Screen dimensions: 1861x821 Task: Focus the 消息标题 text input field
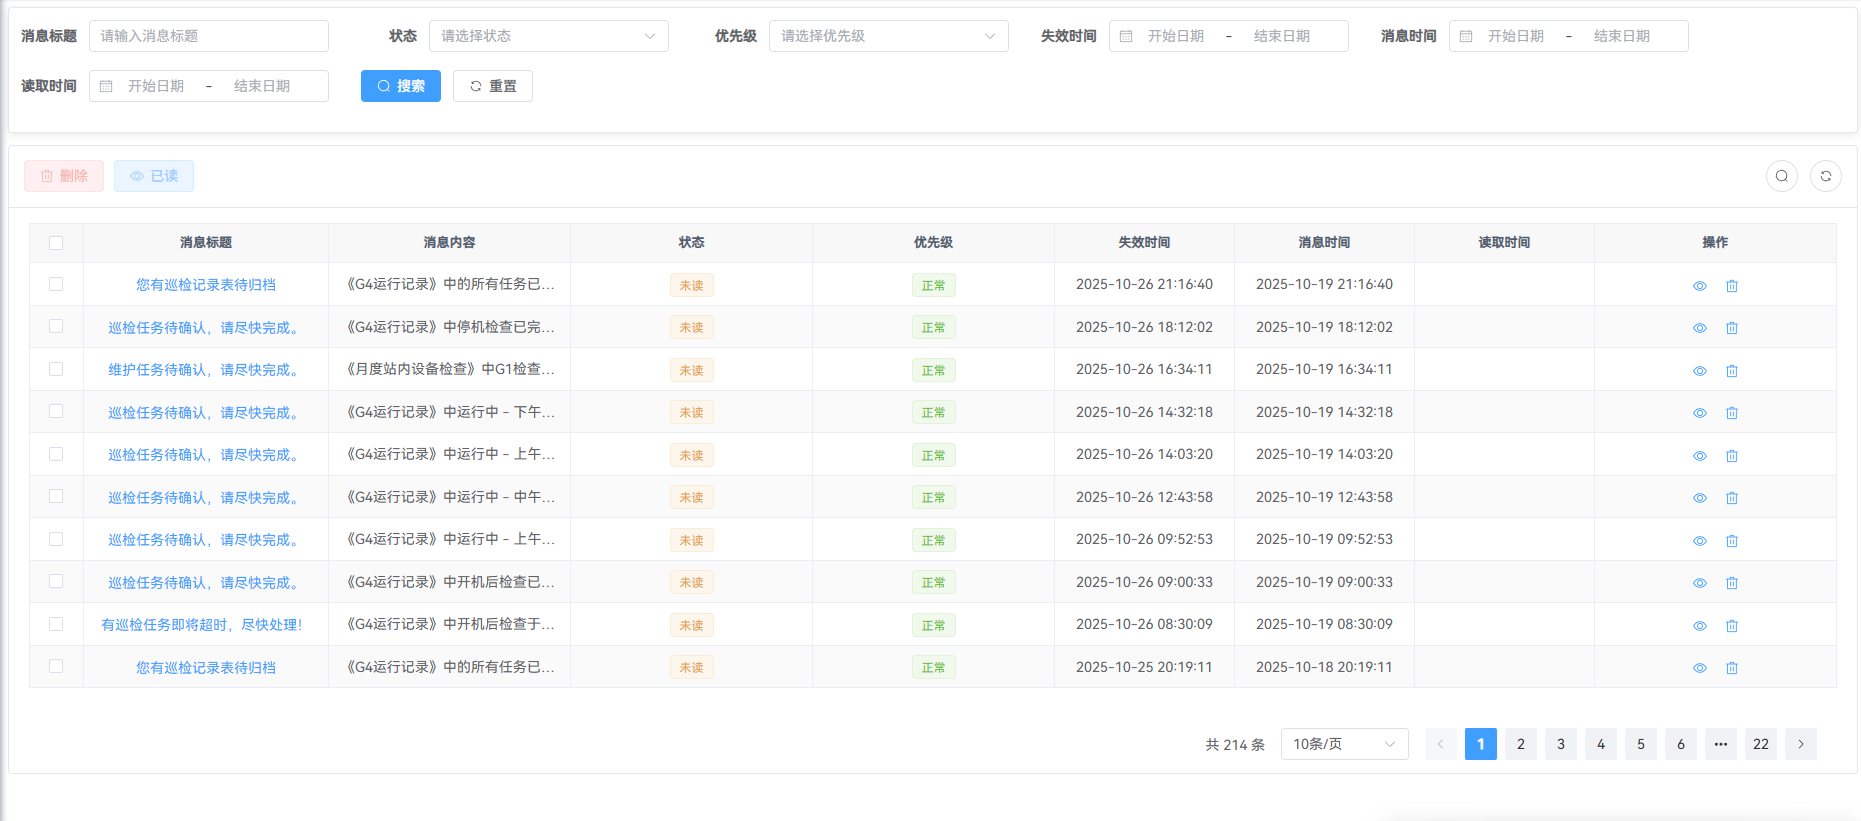pos(208,36)
